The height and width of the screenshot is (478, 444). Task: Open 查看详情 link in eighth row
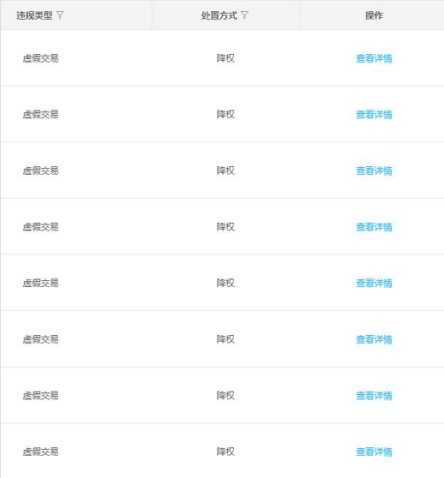click(374, 452)
